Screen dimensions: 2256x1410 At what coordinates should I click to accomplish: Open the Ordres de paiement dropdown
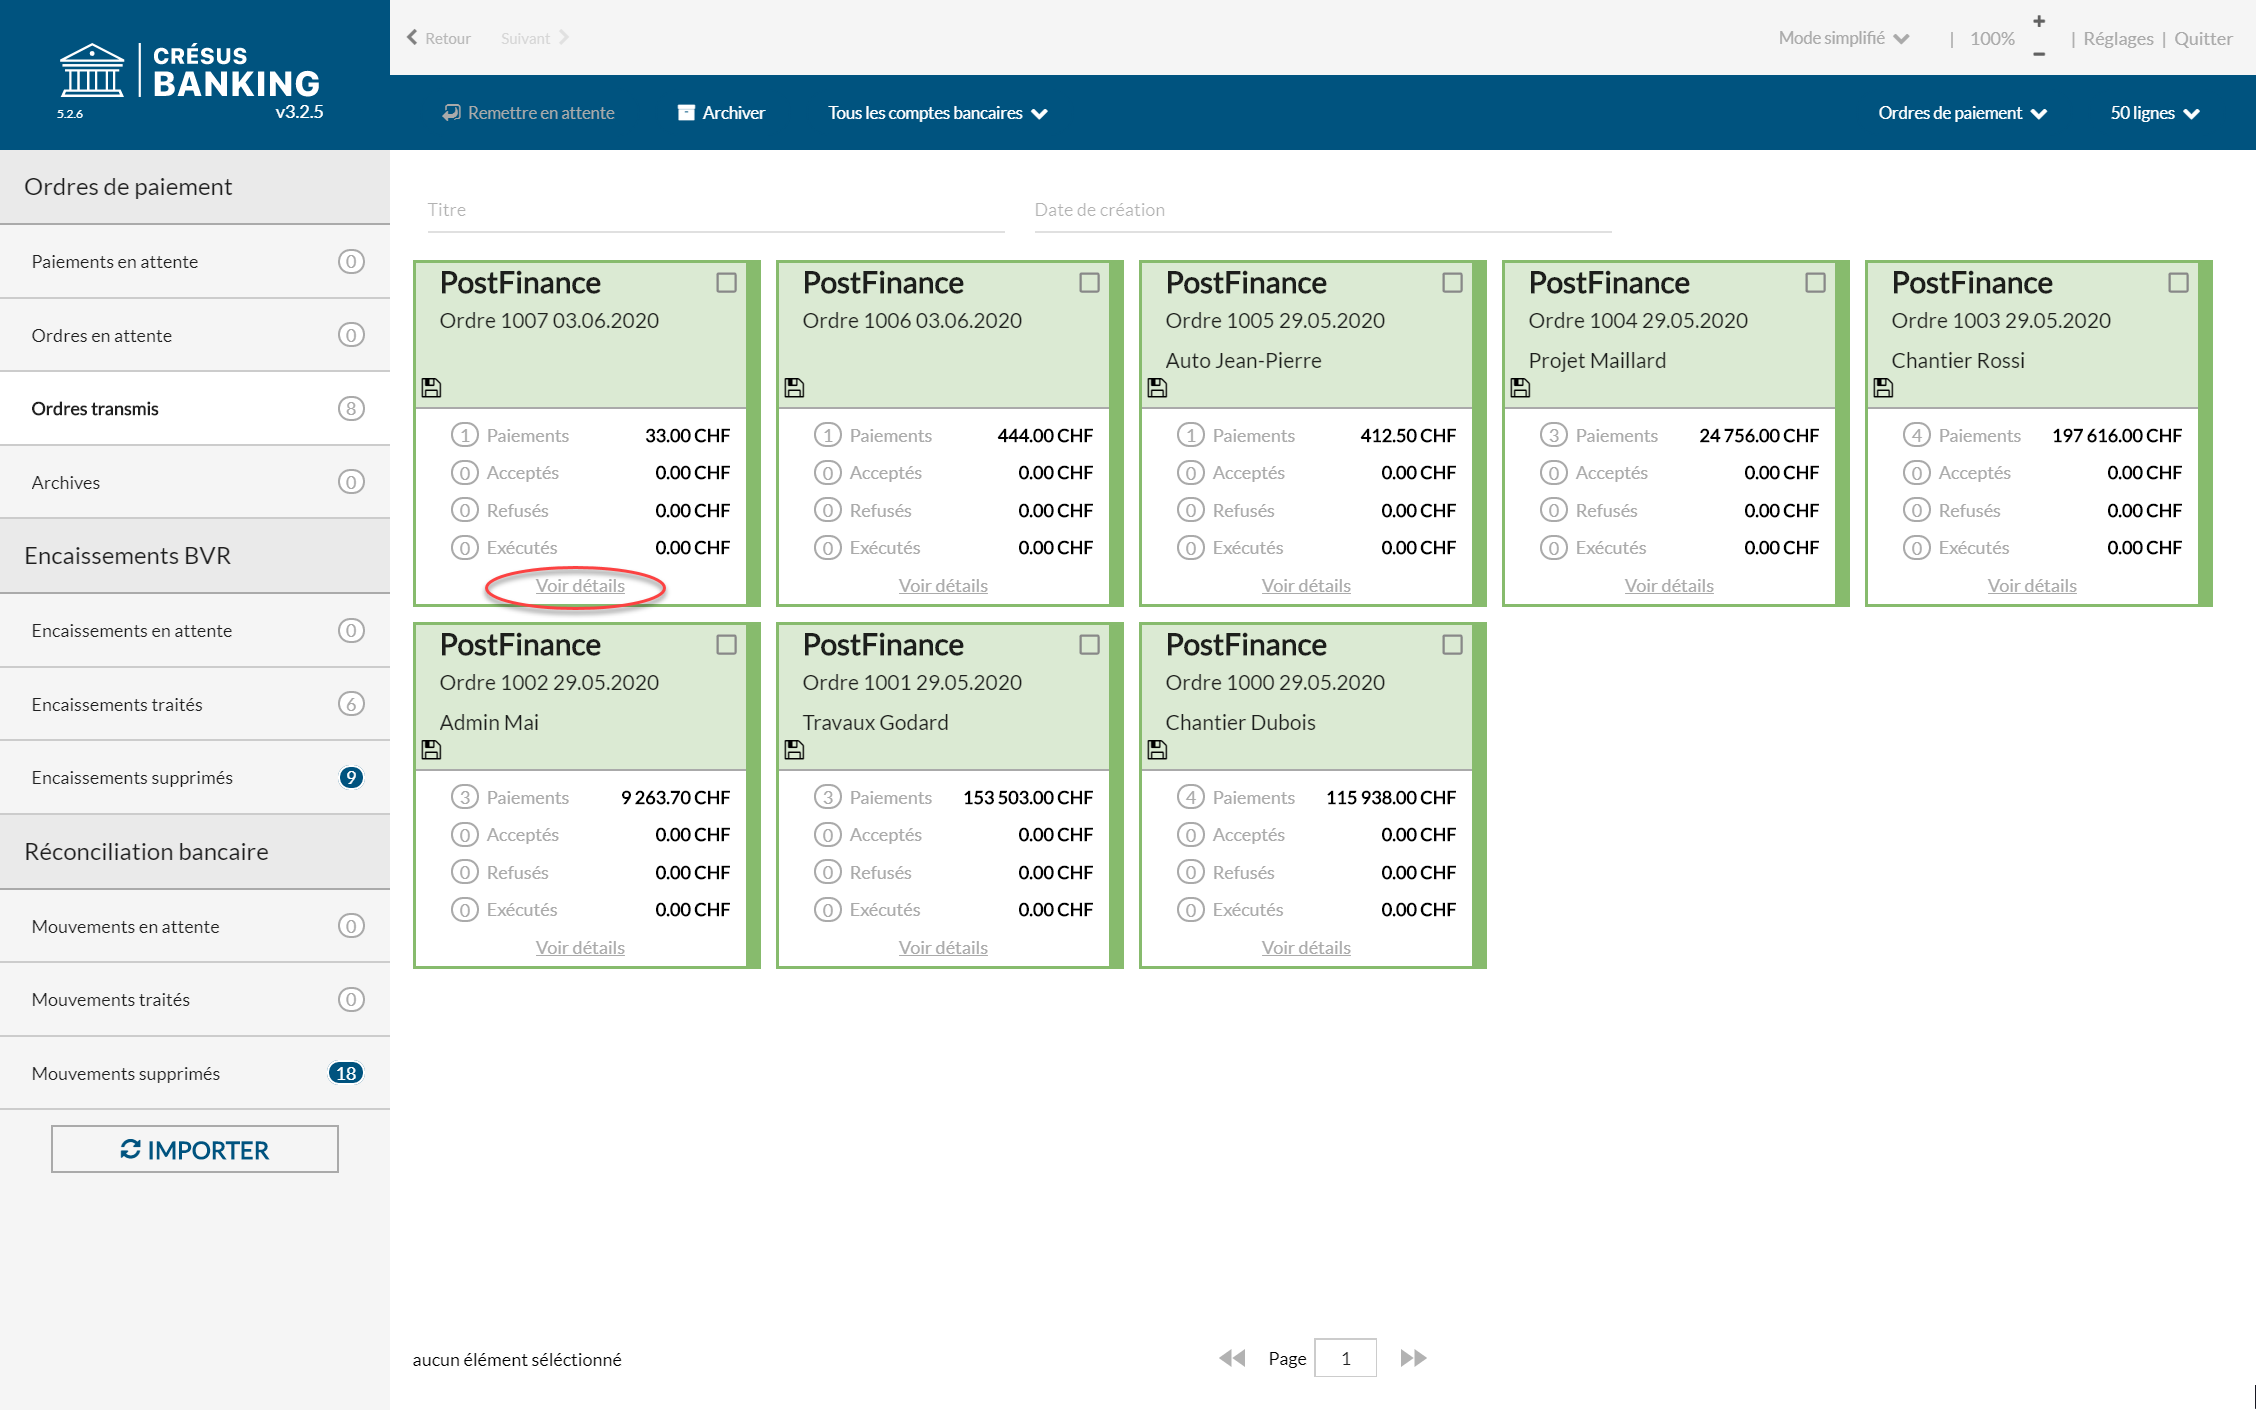[1962, 113]
